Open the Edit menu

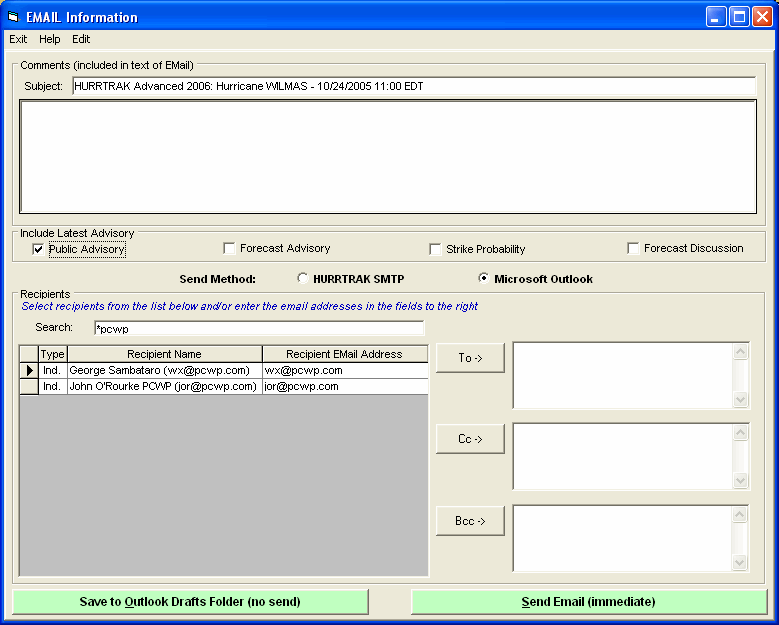[x=81, y=39]
